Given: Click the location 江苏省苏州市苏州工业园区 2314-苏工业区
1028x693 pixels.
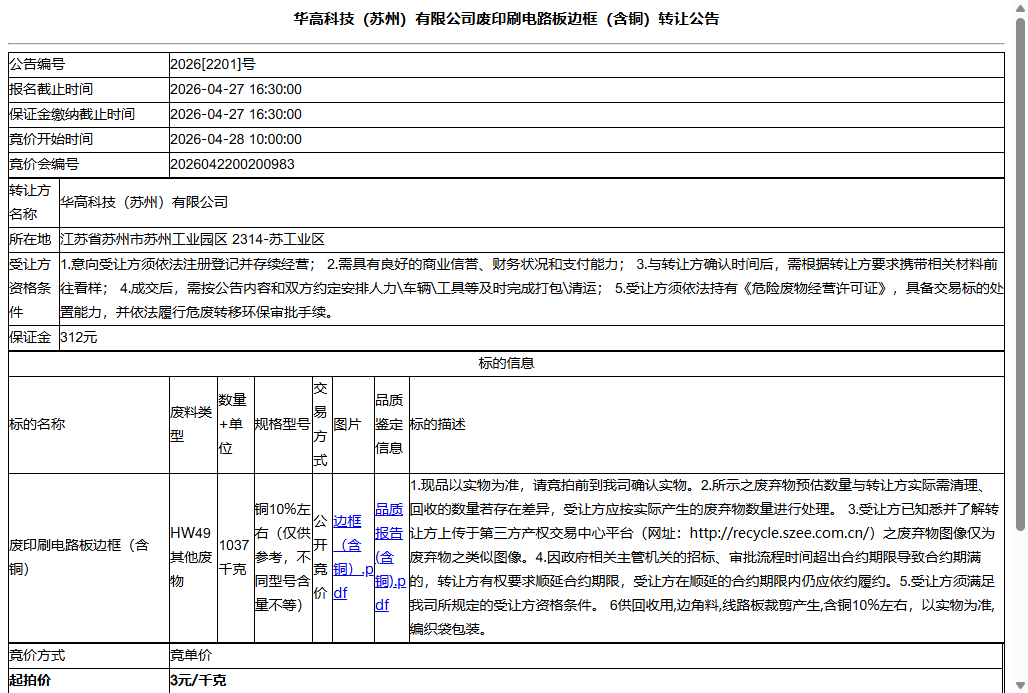Looking at the screenshot, I should 192,239.
